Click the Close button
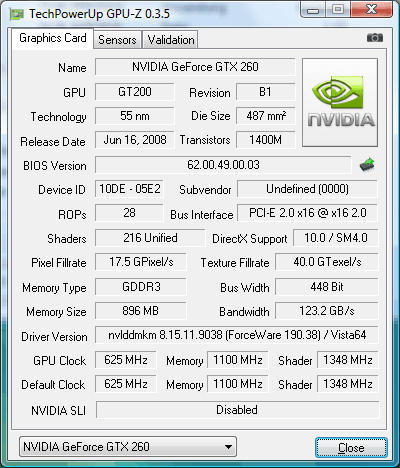 pos(351,448)
